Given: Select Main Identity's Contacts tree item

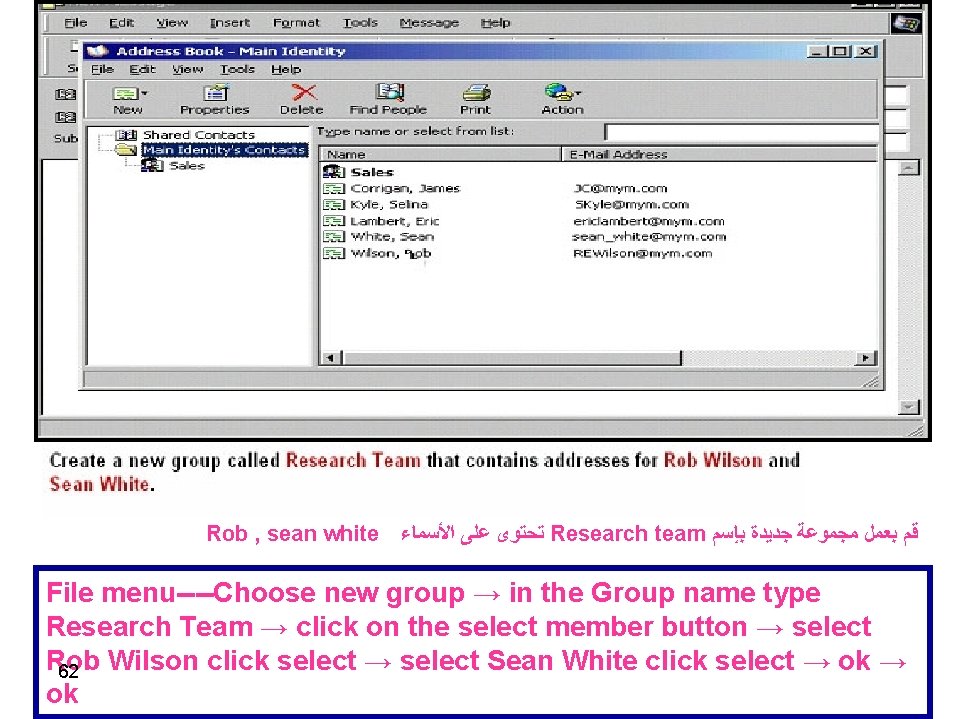Looking at the screenshot, I should click(224, 150).
